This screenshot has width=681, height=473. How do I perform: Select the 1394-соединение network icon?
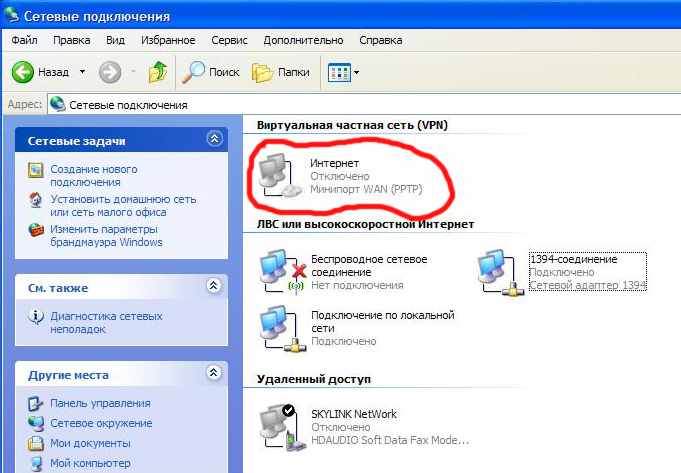[500, 272]
